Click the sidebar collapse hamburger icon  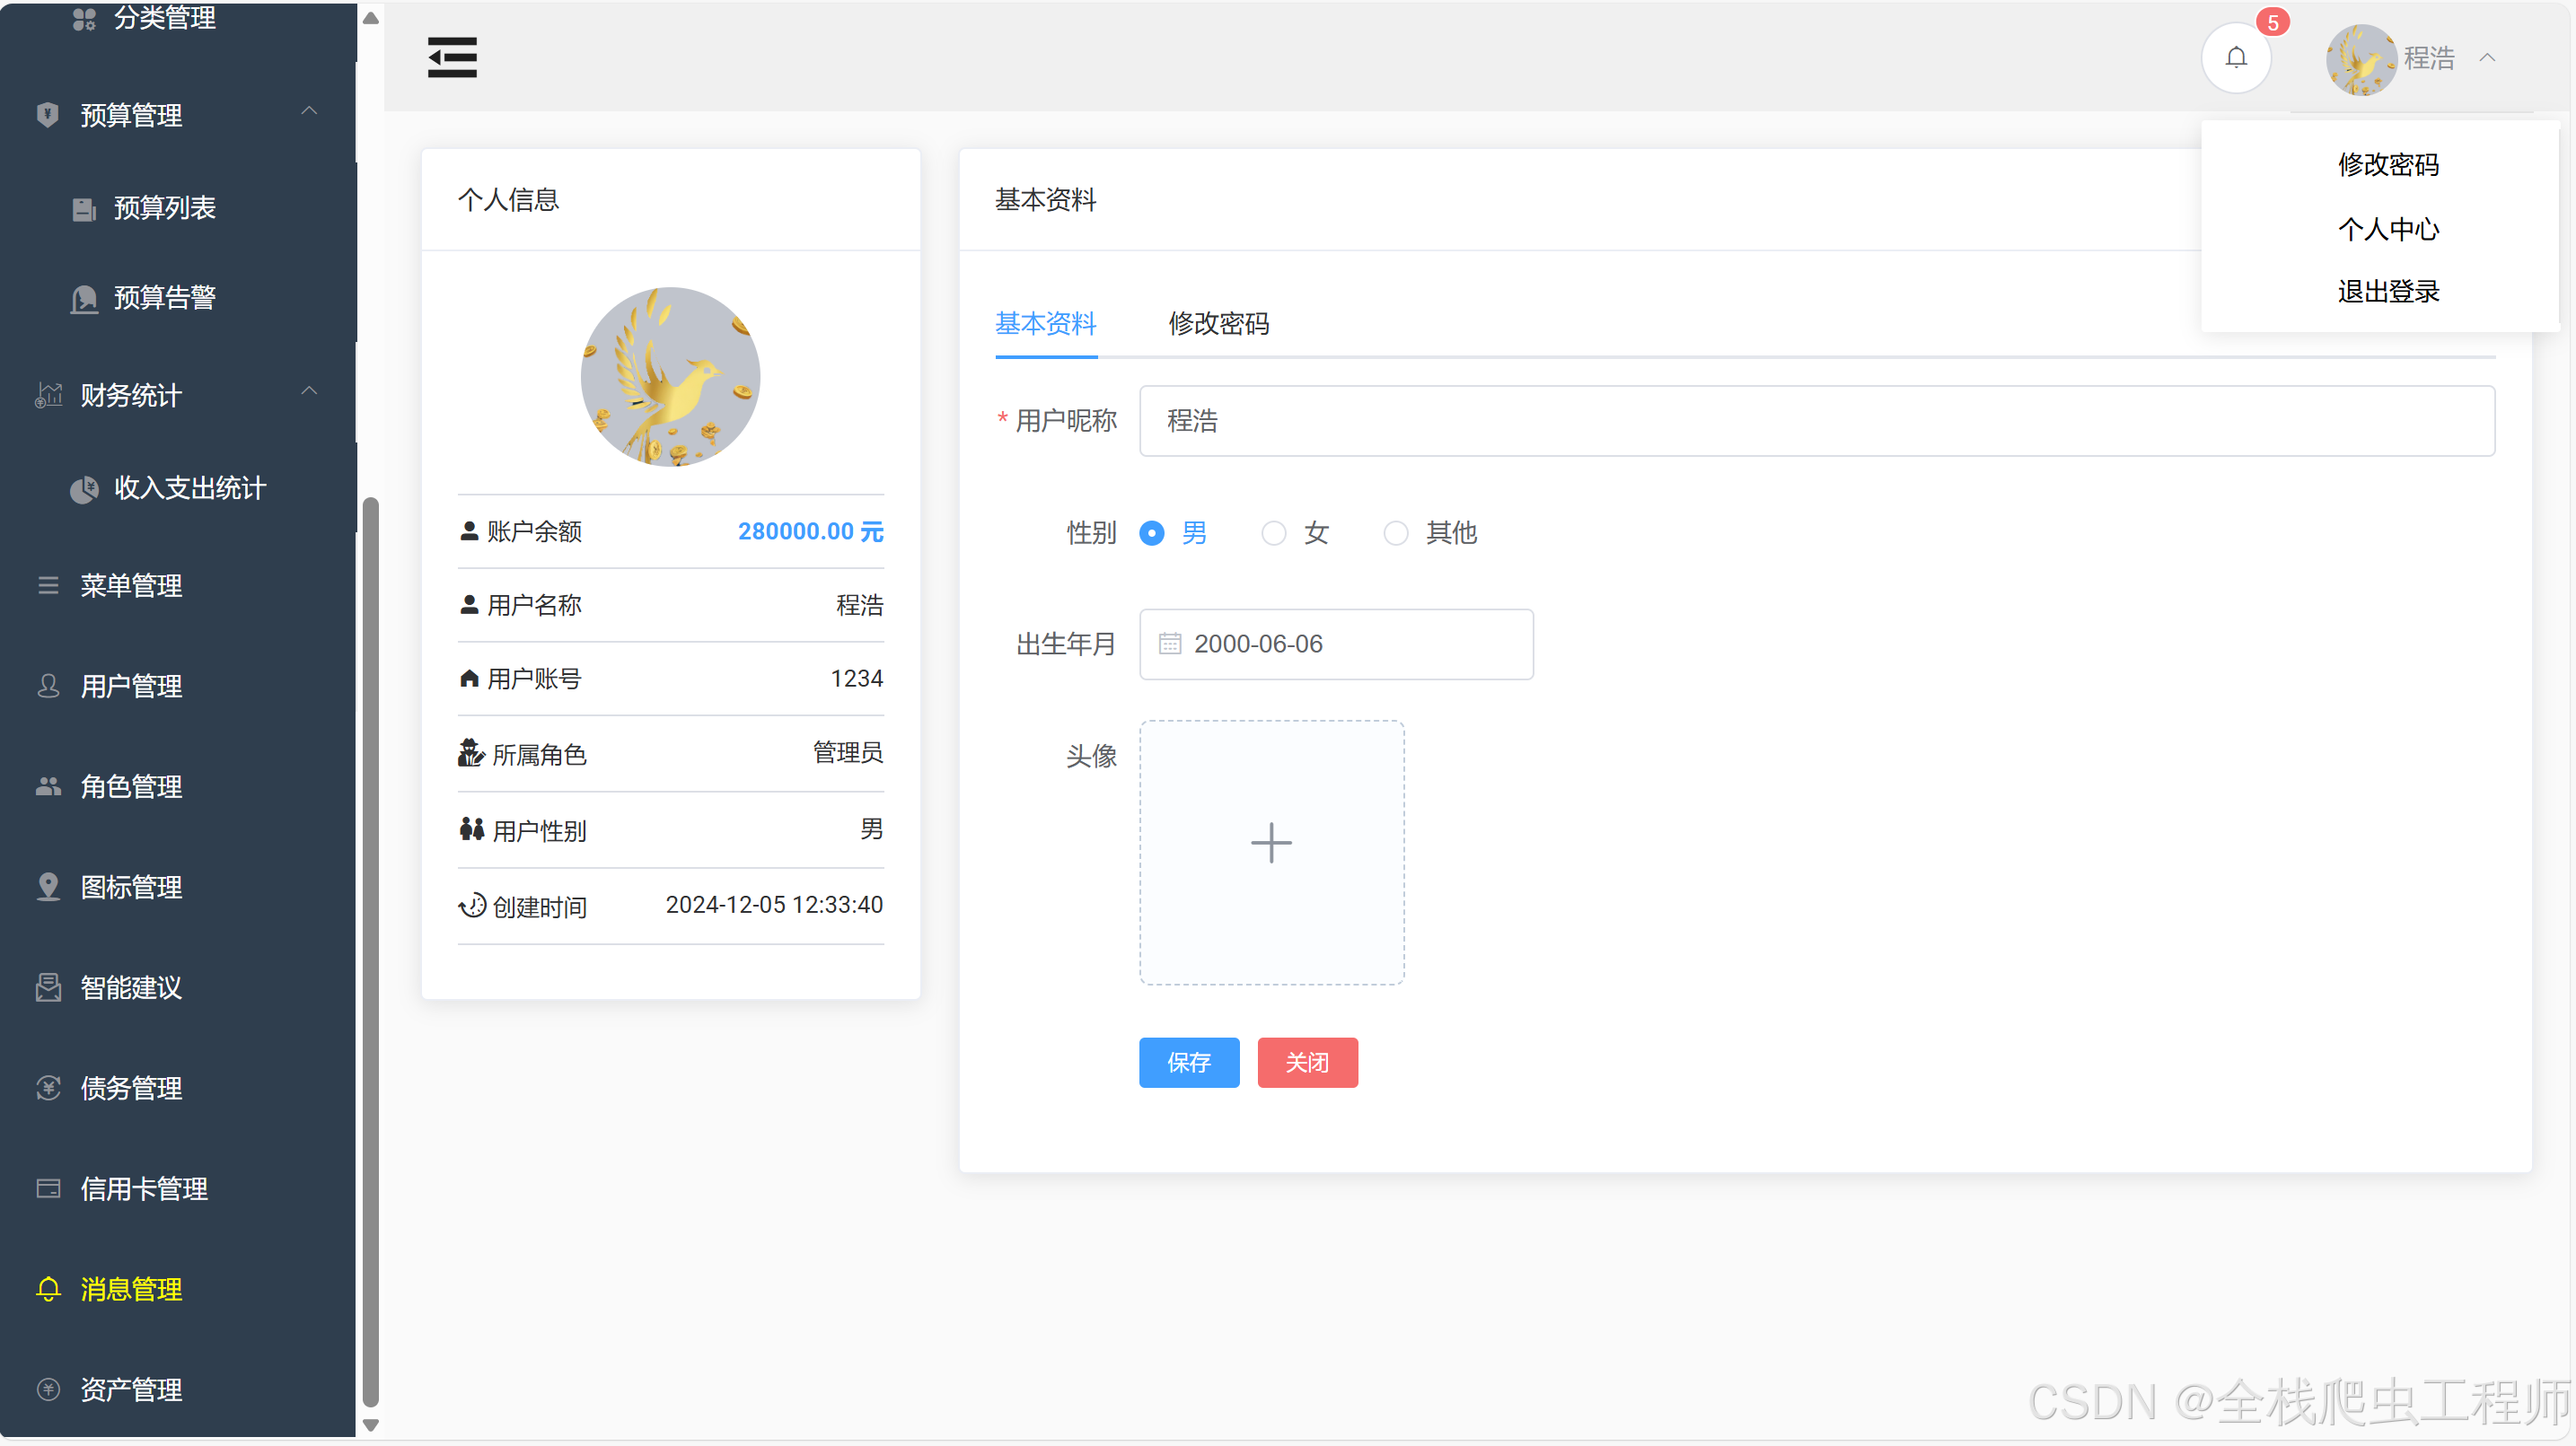click(452, 57)
